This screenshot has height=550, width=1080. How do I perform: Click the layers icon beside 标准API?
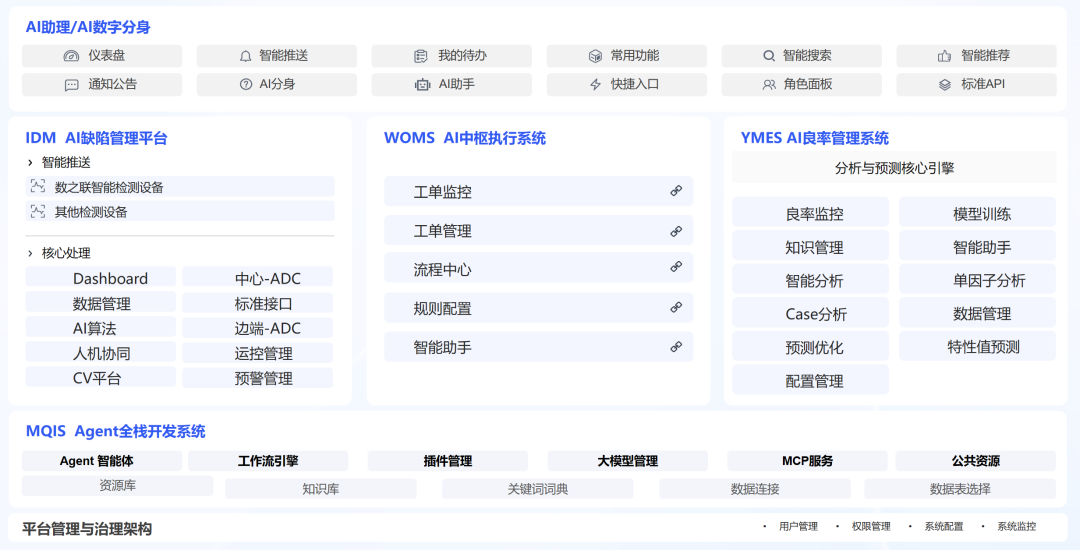pos(944,85)
